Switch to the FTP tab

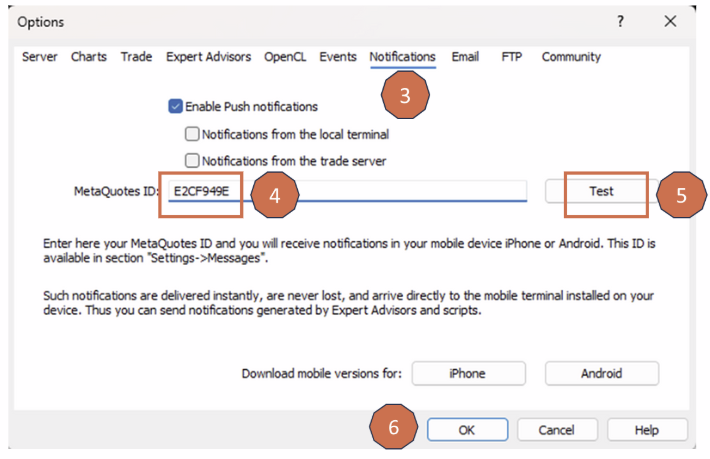coord(511,57)
